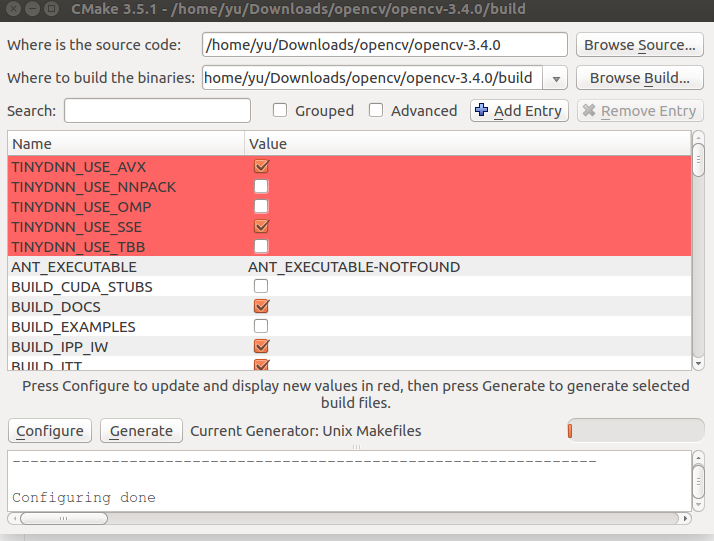Check TINYDNN_USE_TBB option
The width and height of the screenshot is (714, 541).
261,246
